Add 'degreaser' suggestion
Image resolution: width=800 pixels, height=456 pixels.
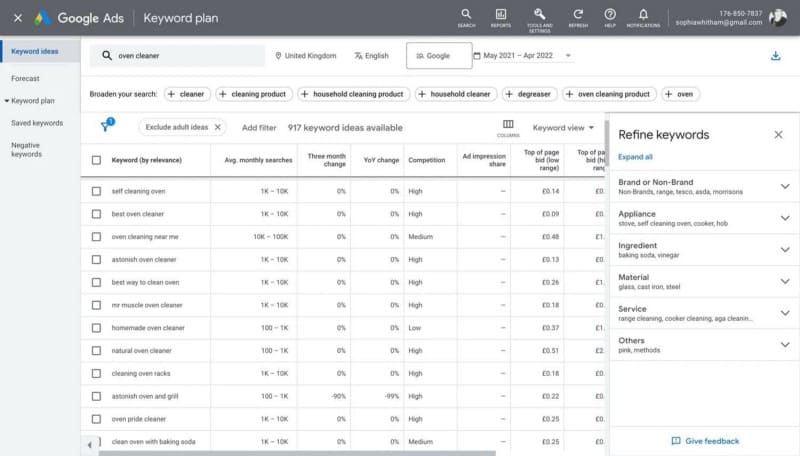(529, 94)
